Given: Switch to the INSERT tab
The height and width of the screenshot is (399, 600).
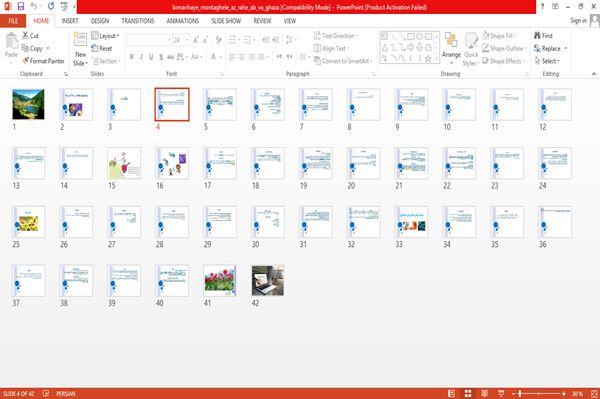Looking at the screenshot, I should pos(70,21).
